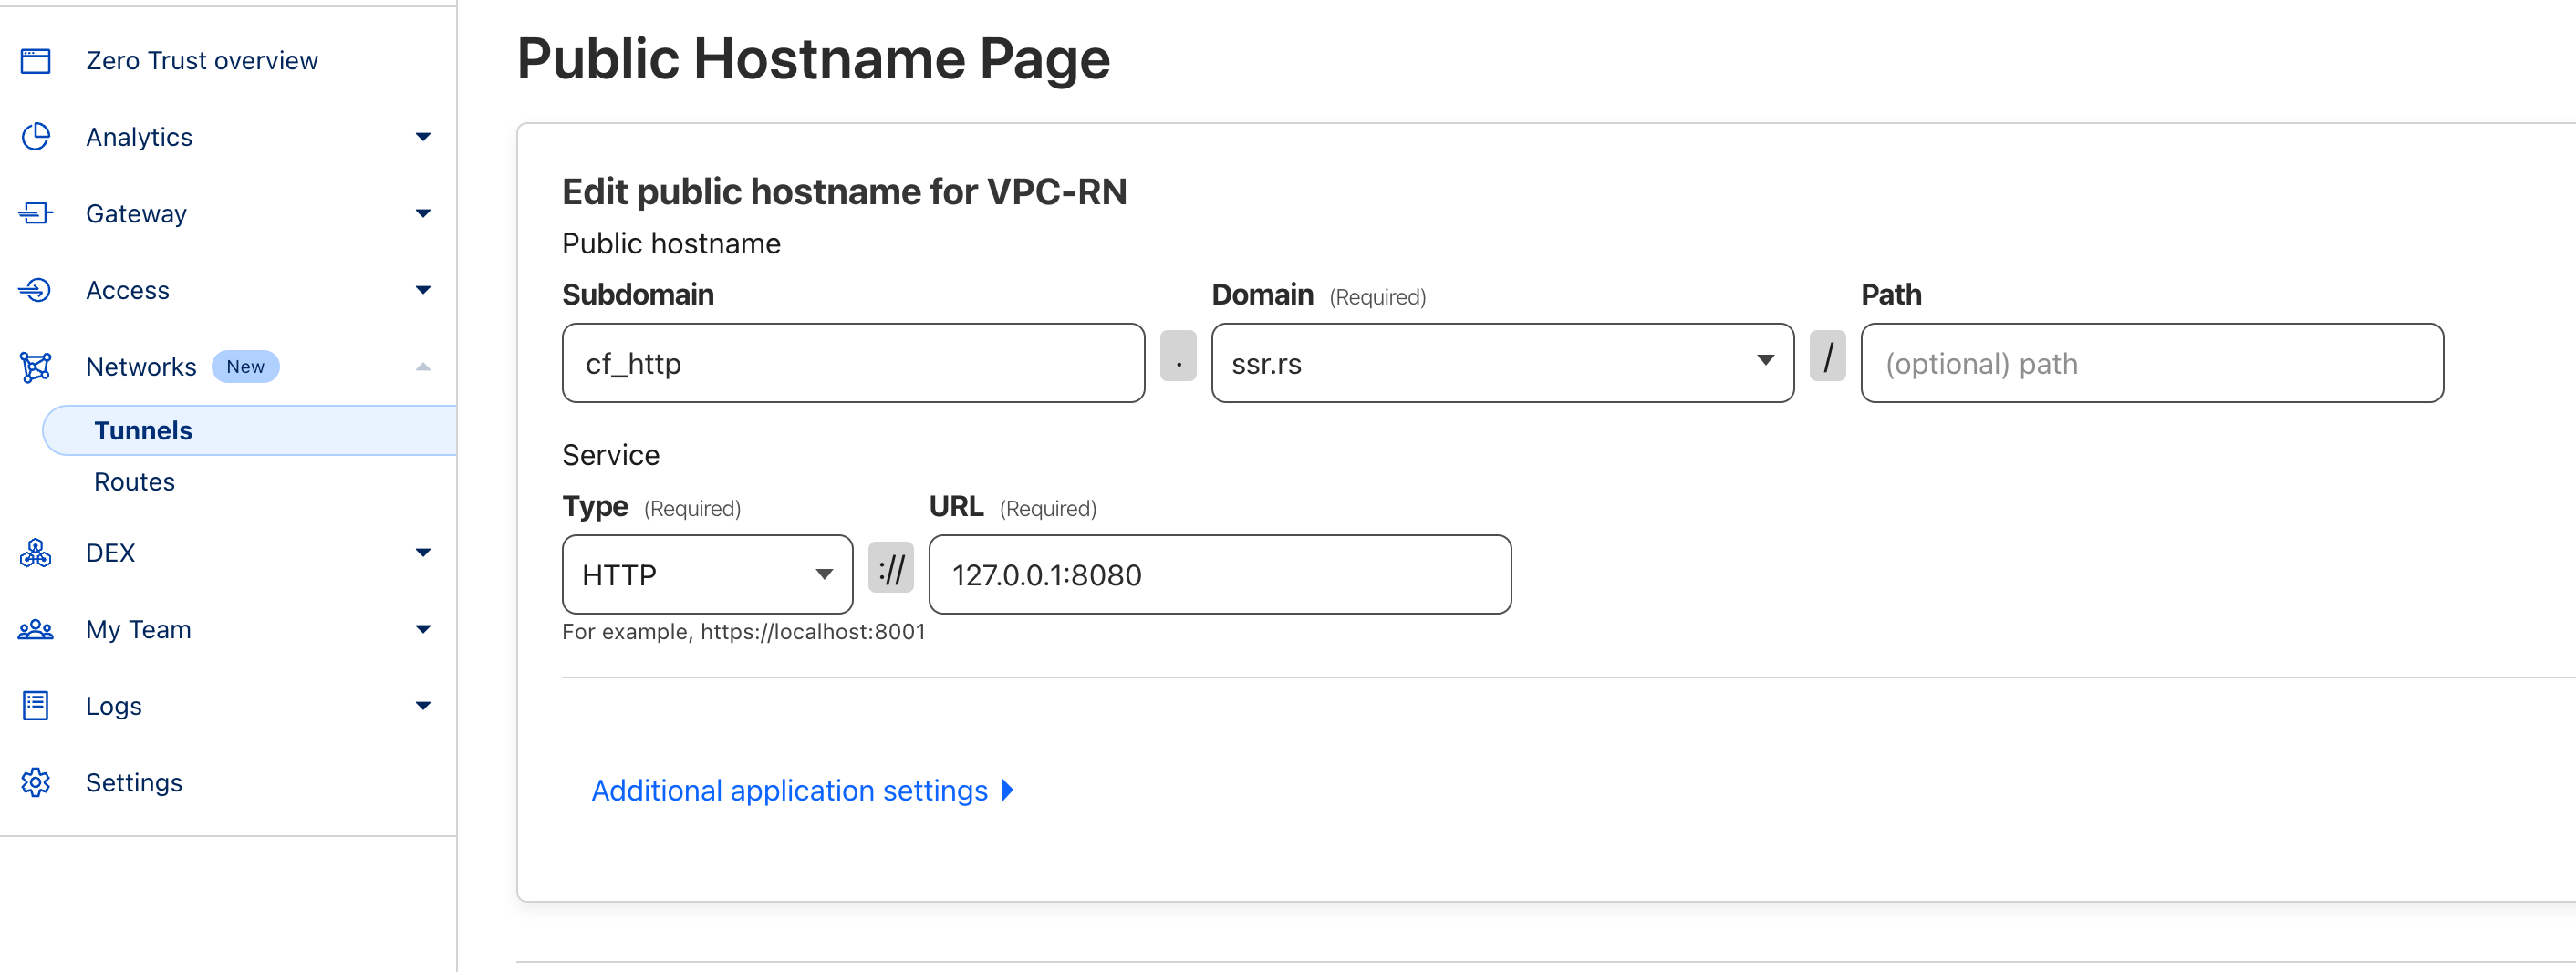This screenshot has height=972, width=2576.
Task: Open the Domain dropdown showing ssr.rs
Action: point(1501,363)
